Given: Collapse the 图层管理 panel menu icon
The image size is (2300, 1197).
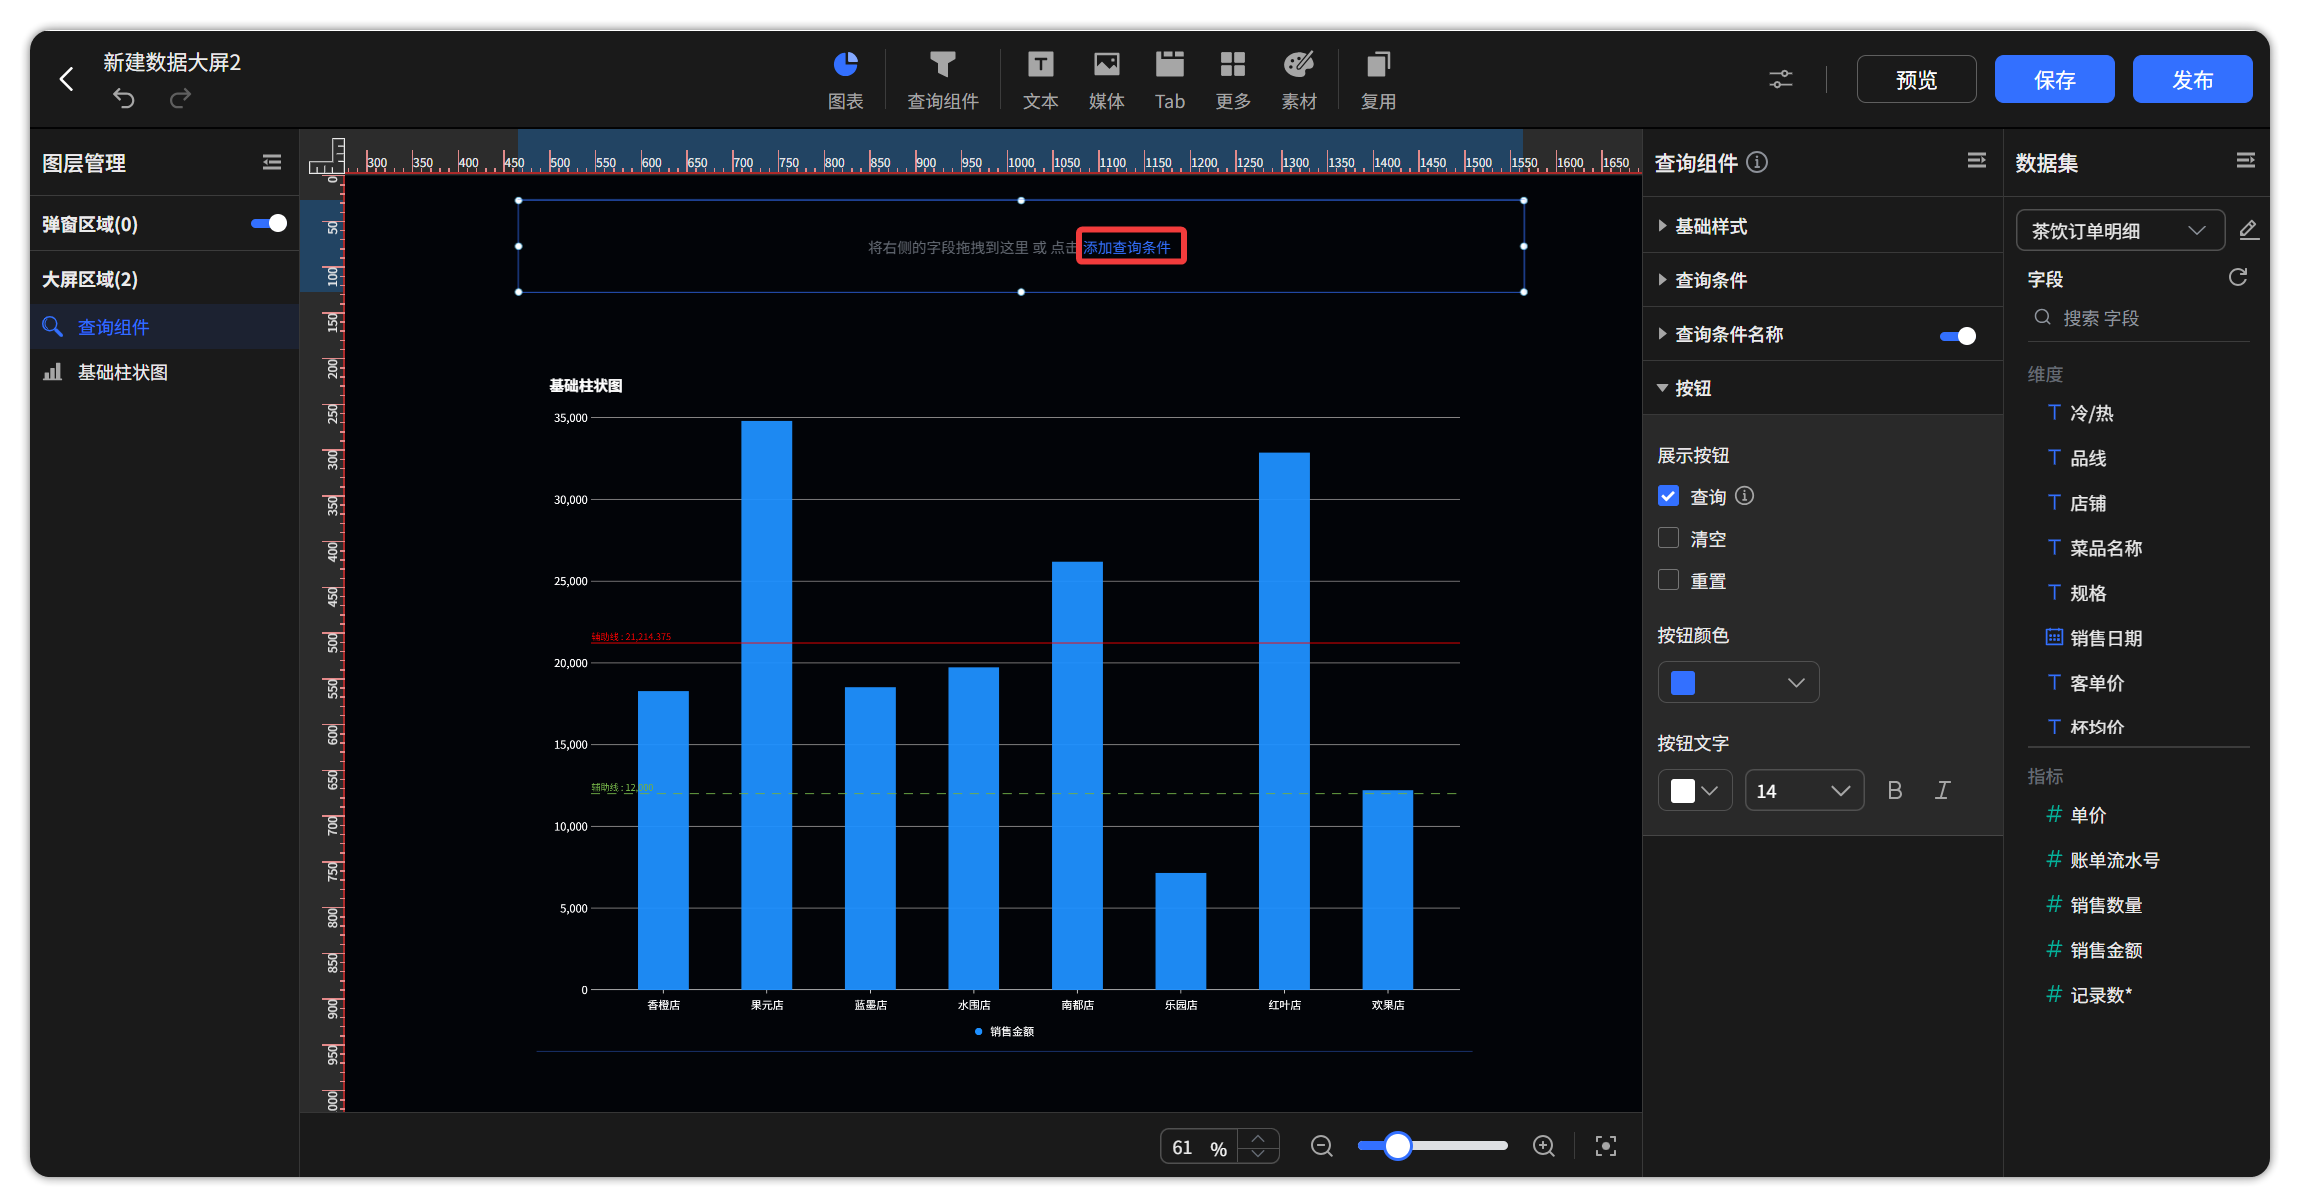Looking at the screenshot, I should point(272,162).
